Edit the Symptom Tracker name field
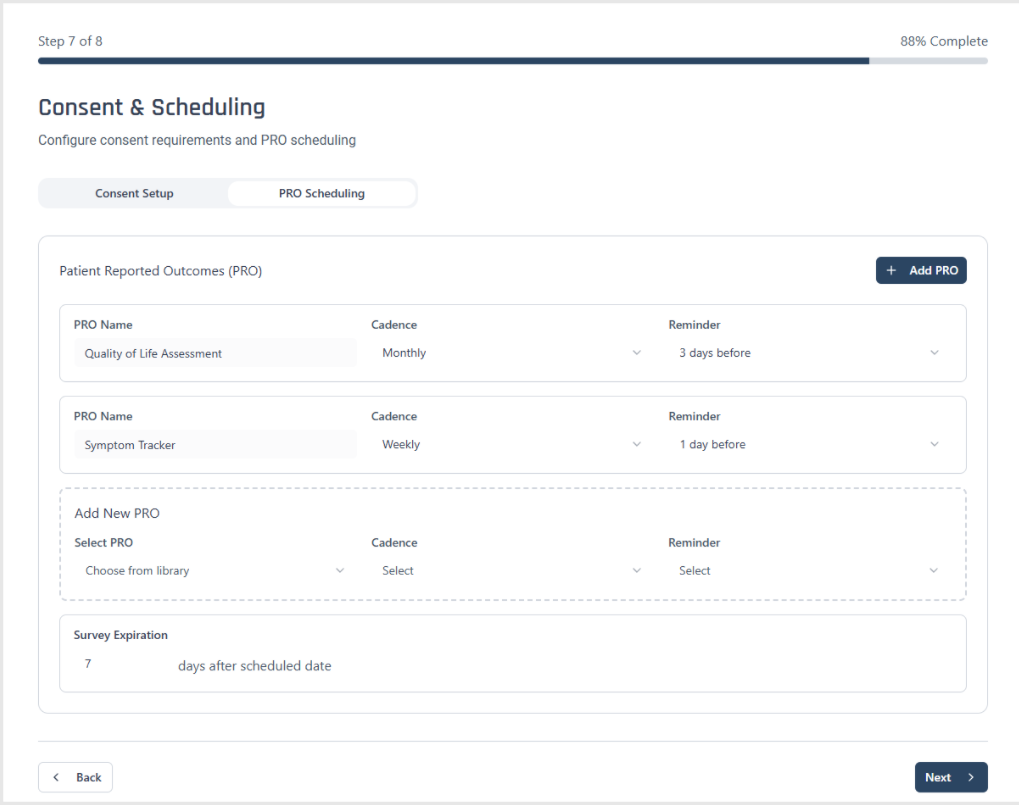Image resolution: width=1019 pixels, height=805 pixels. pyautogui.click(x=215, y=444)
